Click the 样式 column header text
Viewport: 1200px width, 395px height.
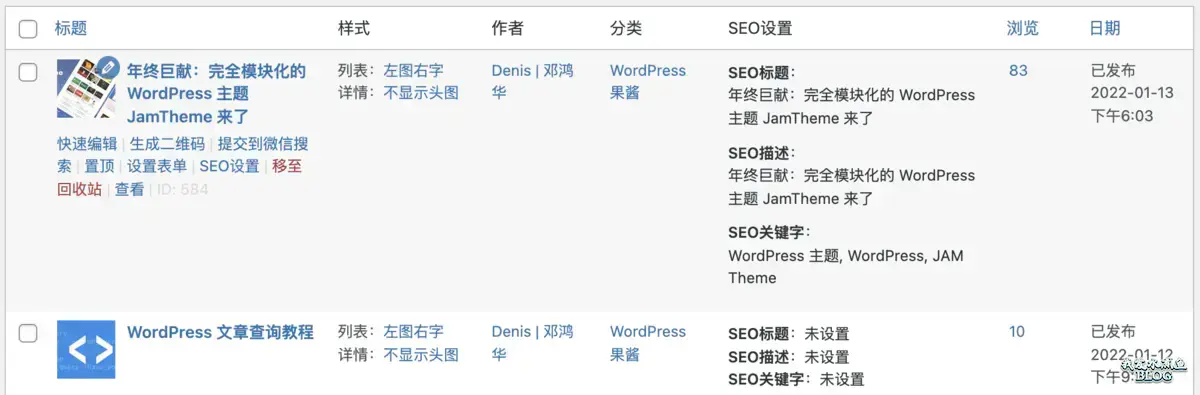[x=354, y=28]
